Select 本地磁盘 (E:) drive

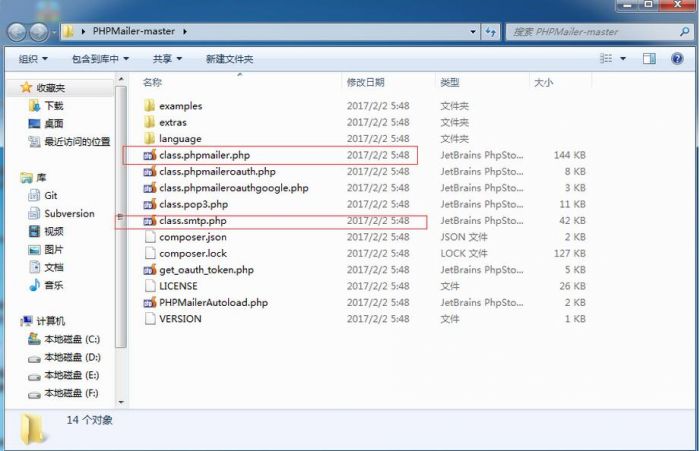(64, 375)
